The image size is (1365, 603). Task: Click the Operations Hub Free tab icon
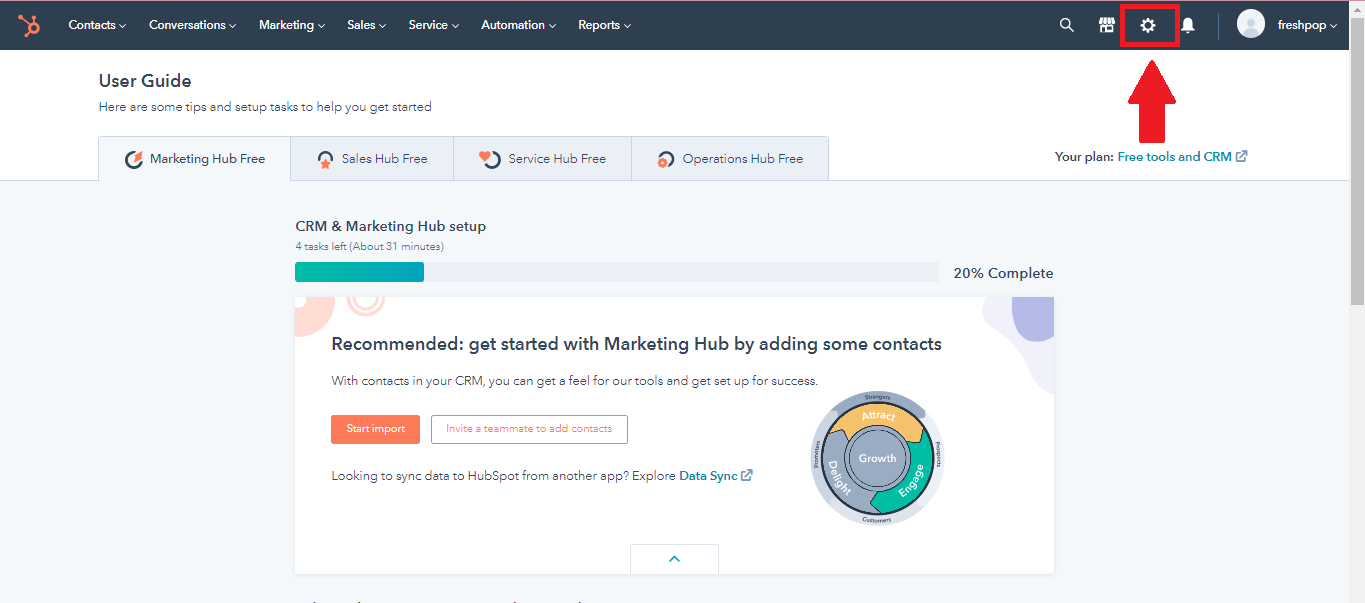click(665, 159)
